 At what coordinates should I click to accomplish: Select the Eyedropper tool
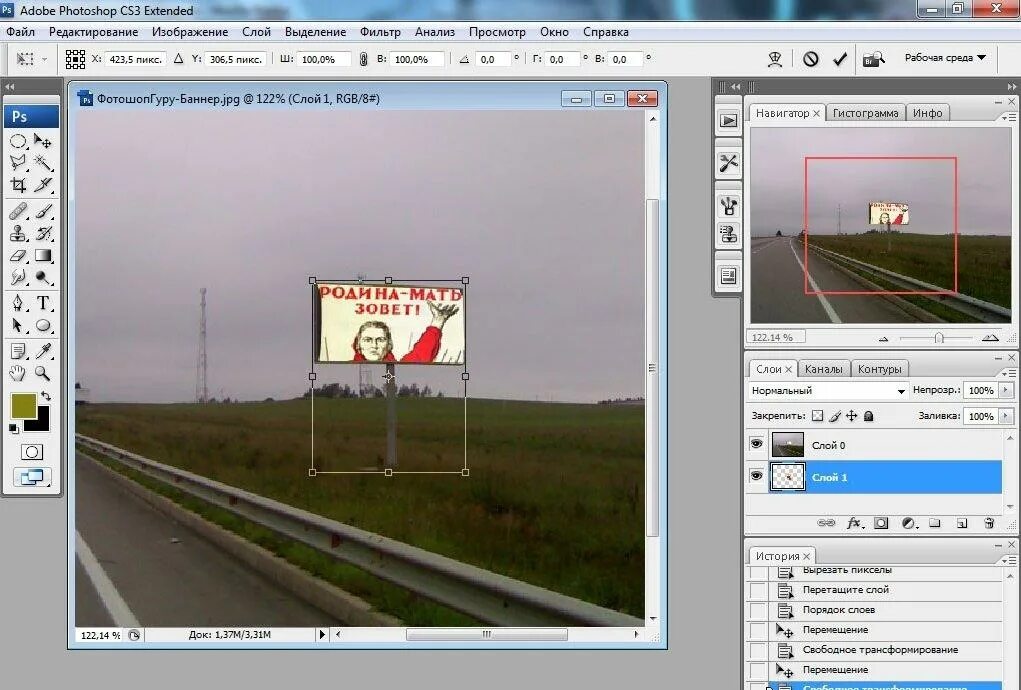(x=43, y=352)
